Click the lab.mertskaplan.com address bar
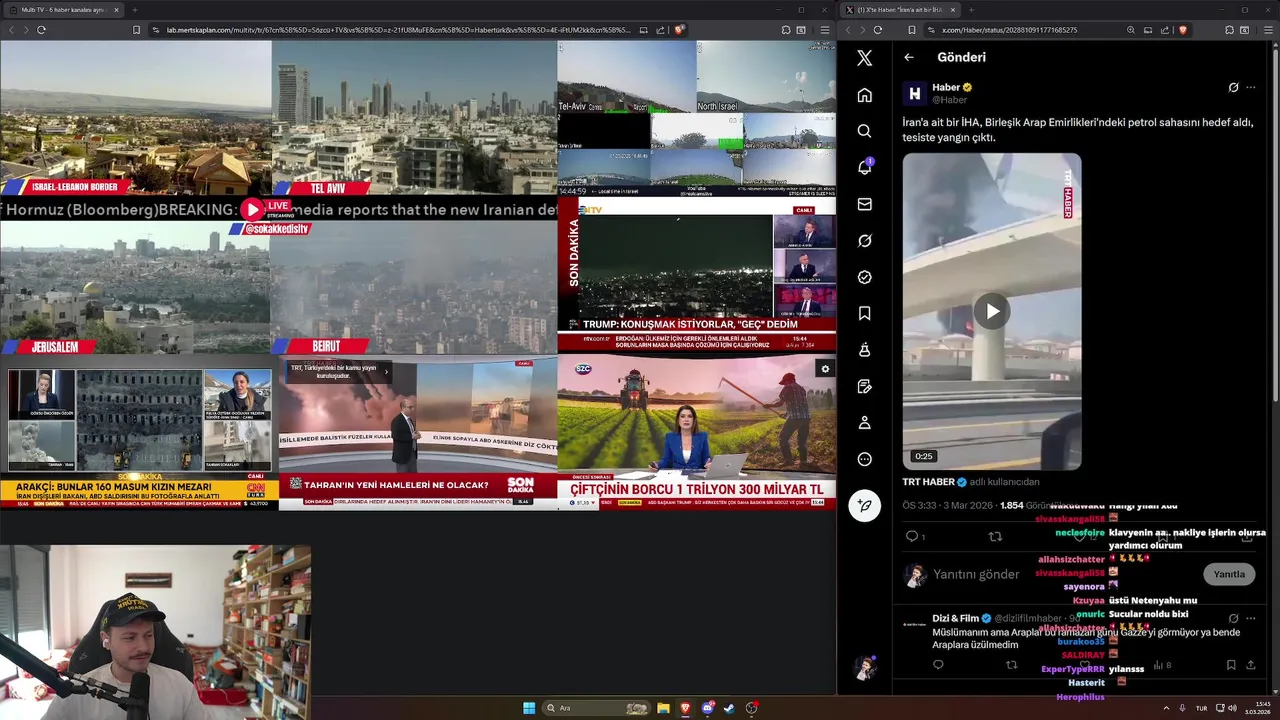The width and height of the screenshot is (1280, 720). coord(398,30)
